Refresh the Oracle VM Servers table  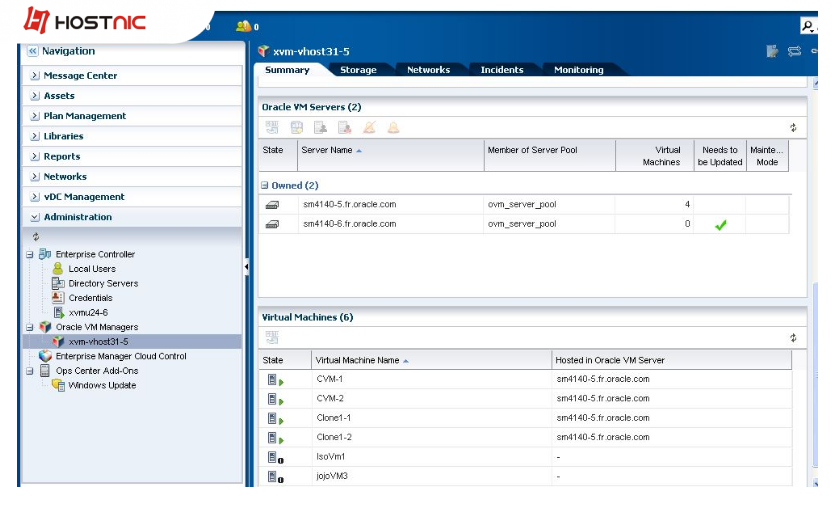[x=793, y=128]
